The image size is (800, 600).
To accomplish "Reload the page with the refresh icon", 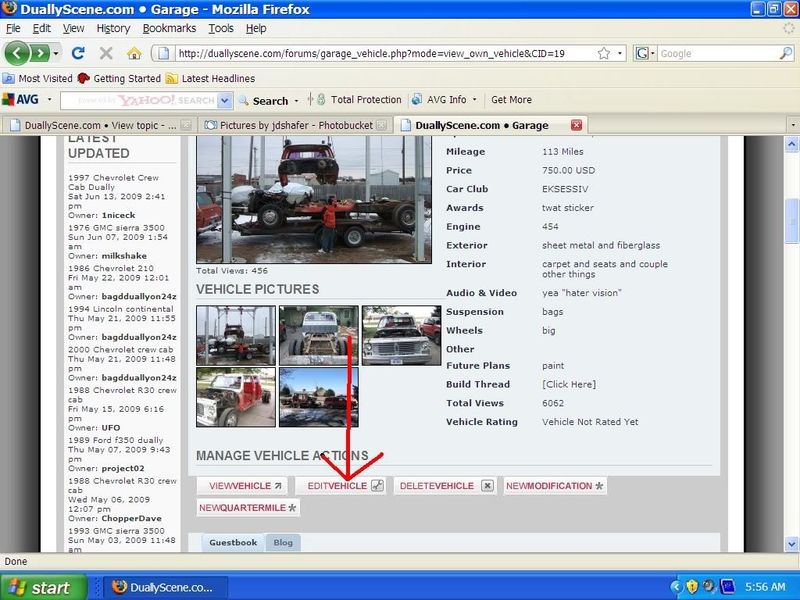I will coord(80,52).
